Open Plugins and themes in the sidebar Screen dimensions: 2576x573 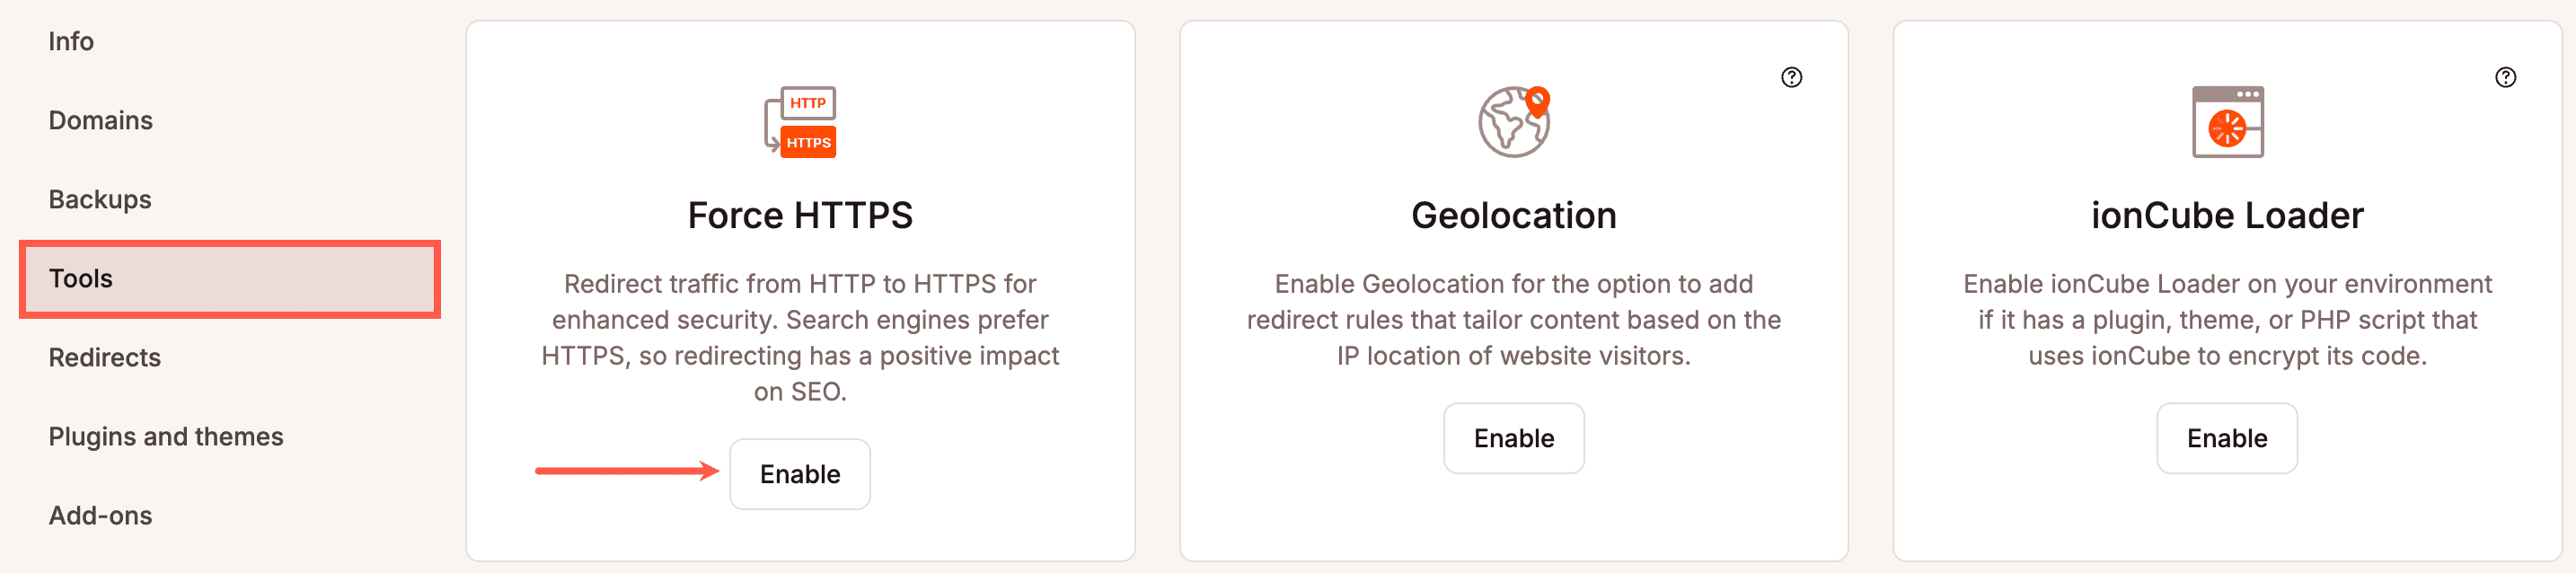166,436
